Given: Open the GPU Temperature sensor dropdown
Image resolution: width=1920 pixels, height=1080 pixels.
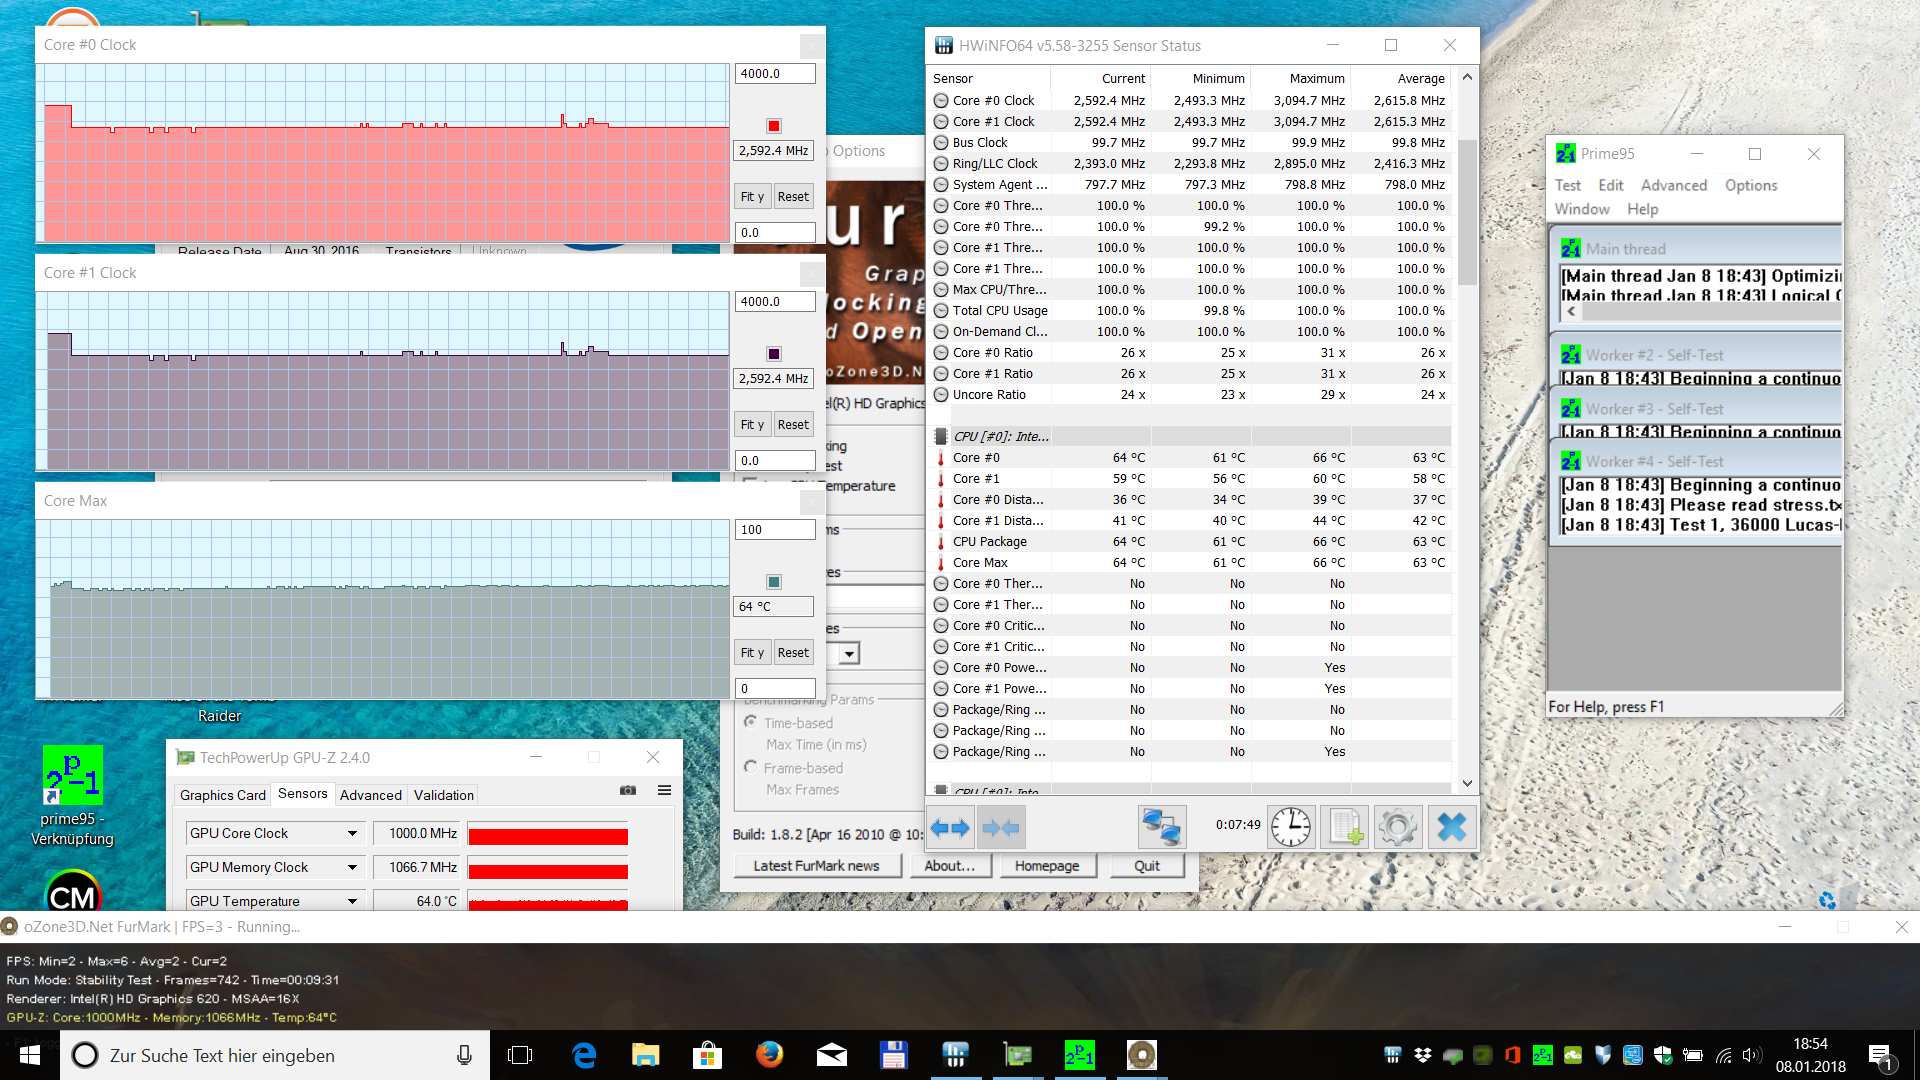Looking at the screenshot, I should point(352,901).
